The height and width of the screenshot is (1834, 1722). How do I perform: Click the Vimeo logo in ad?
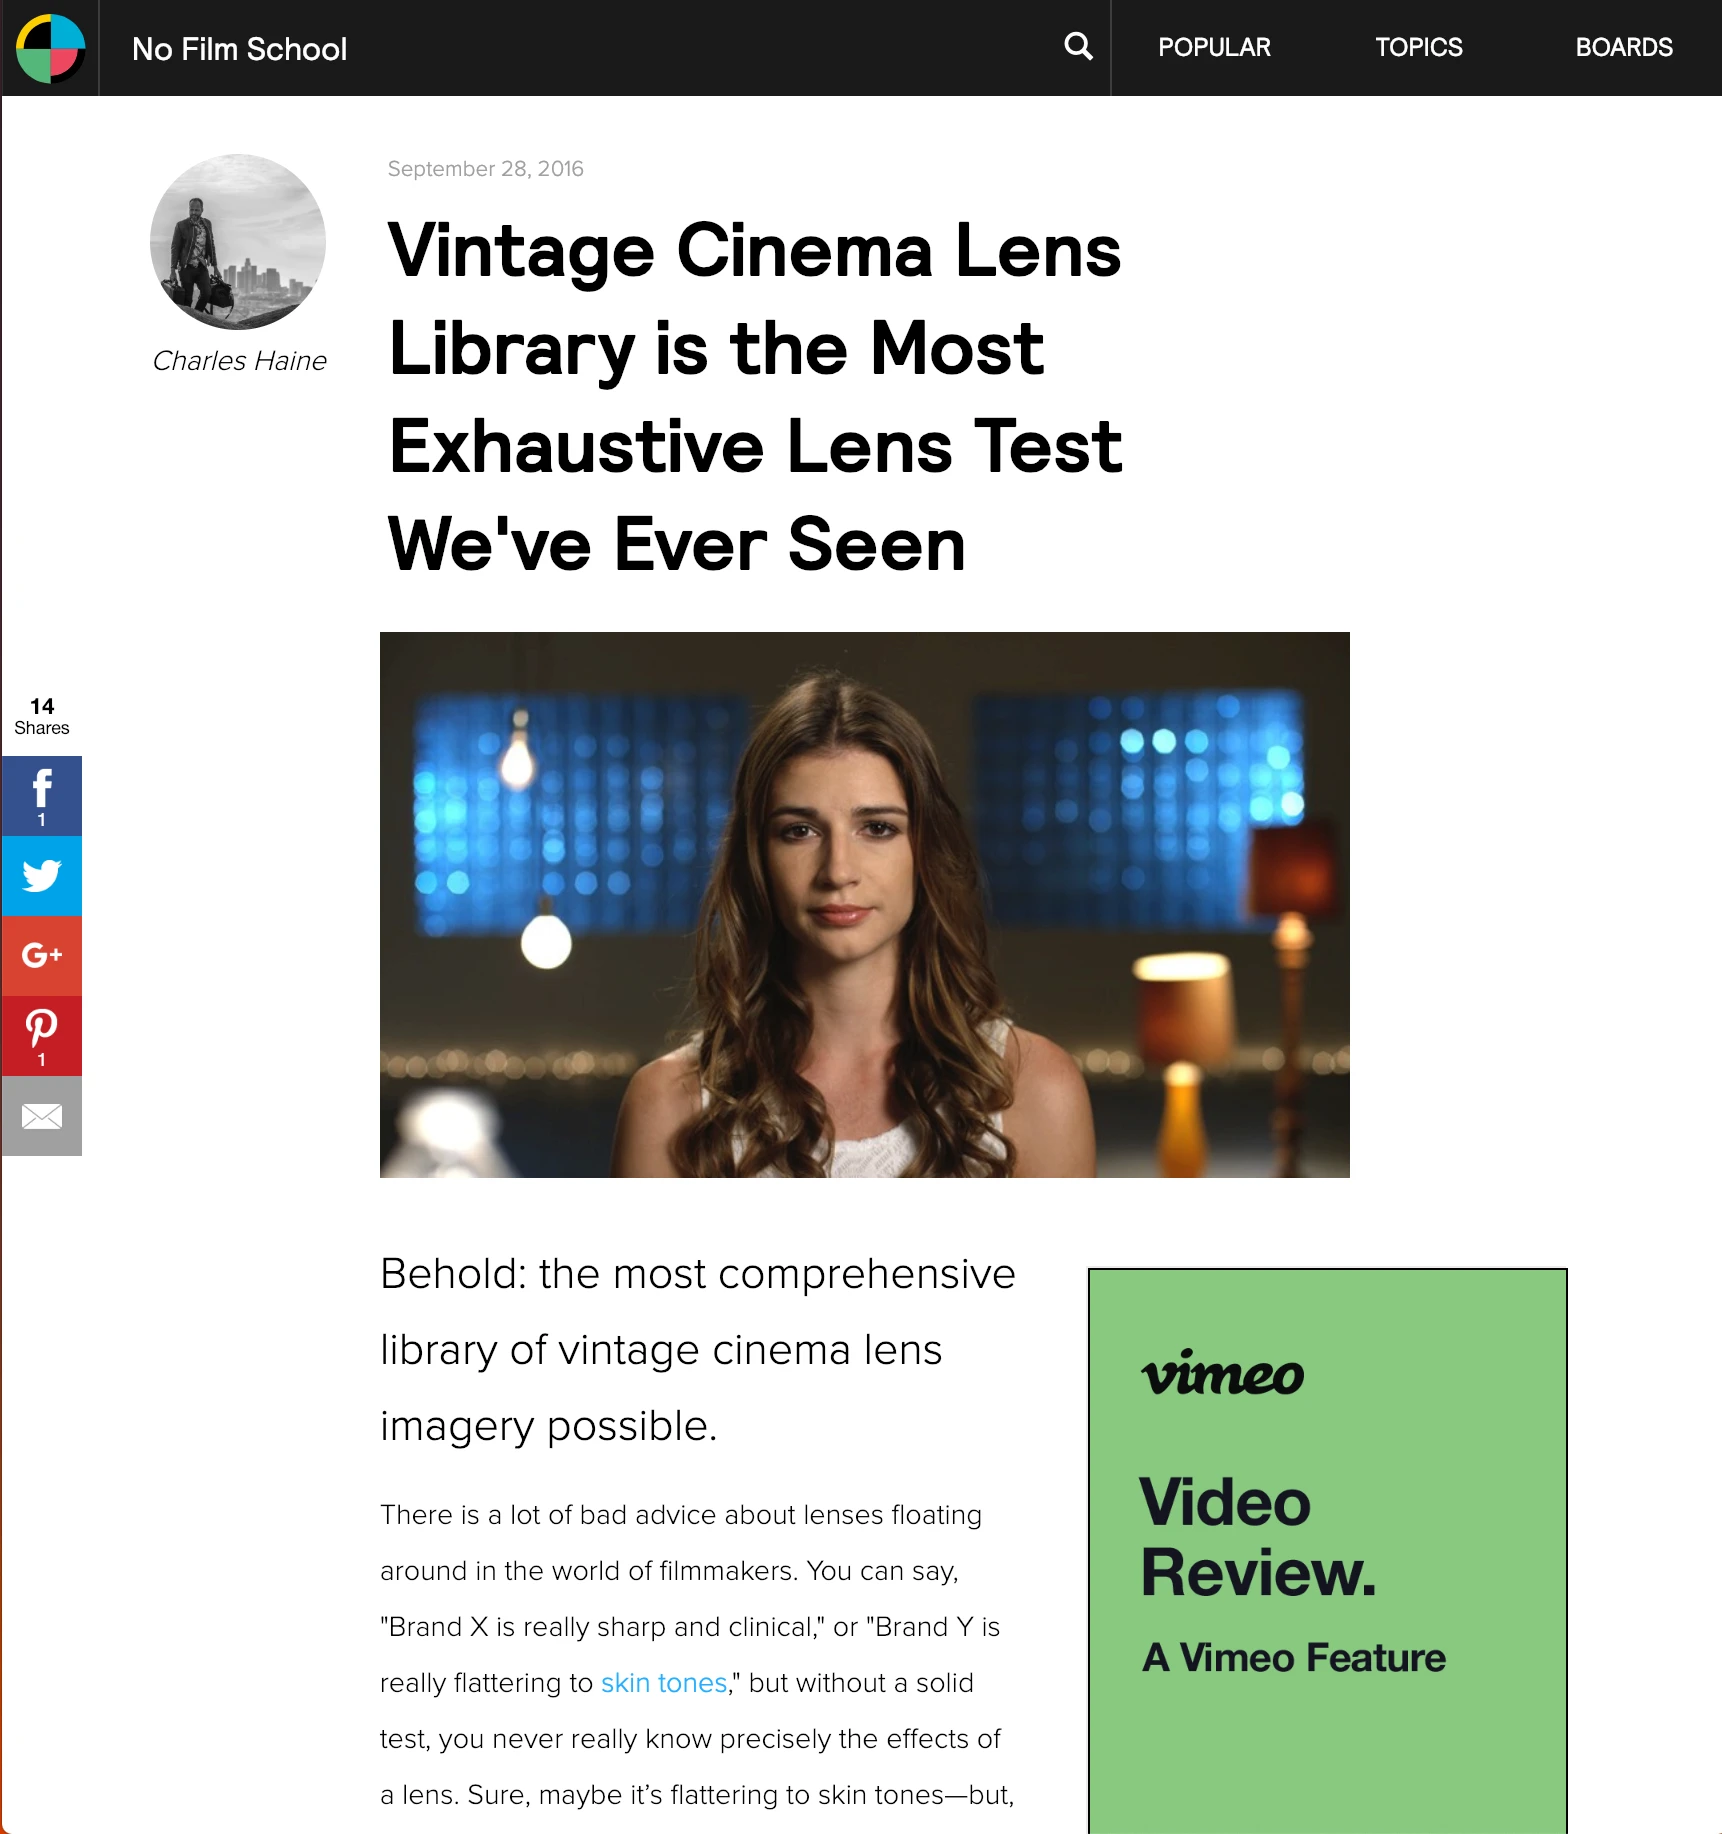pos(1222,1373)
